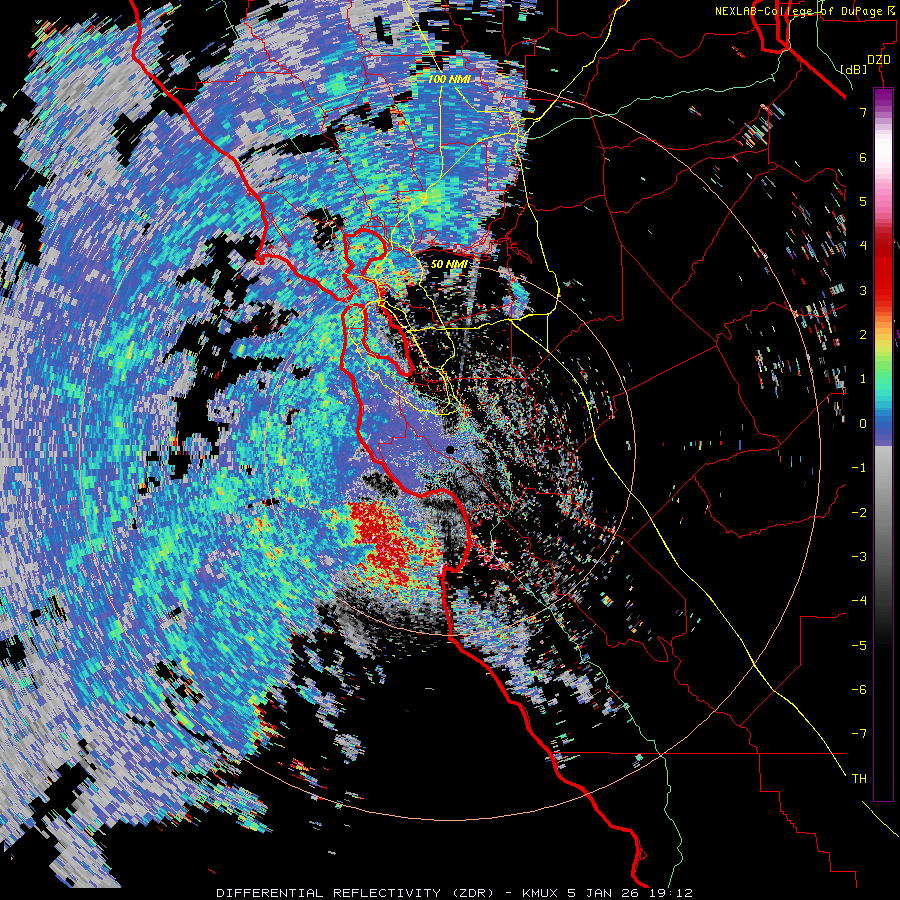
Task: Click the -6 value on color scale
Action: click(x=859, y=690)
